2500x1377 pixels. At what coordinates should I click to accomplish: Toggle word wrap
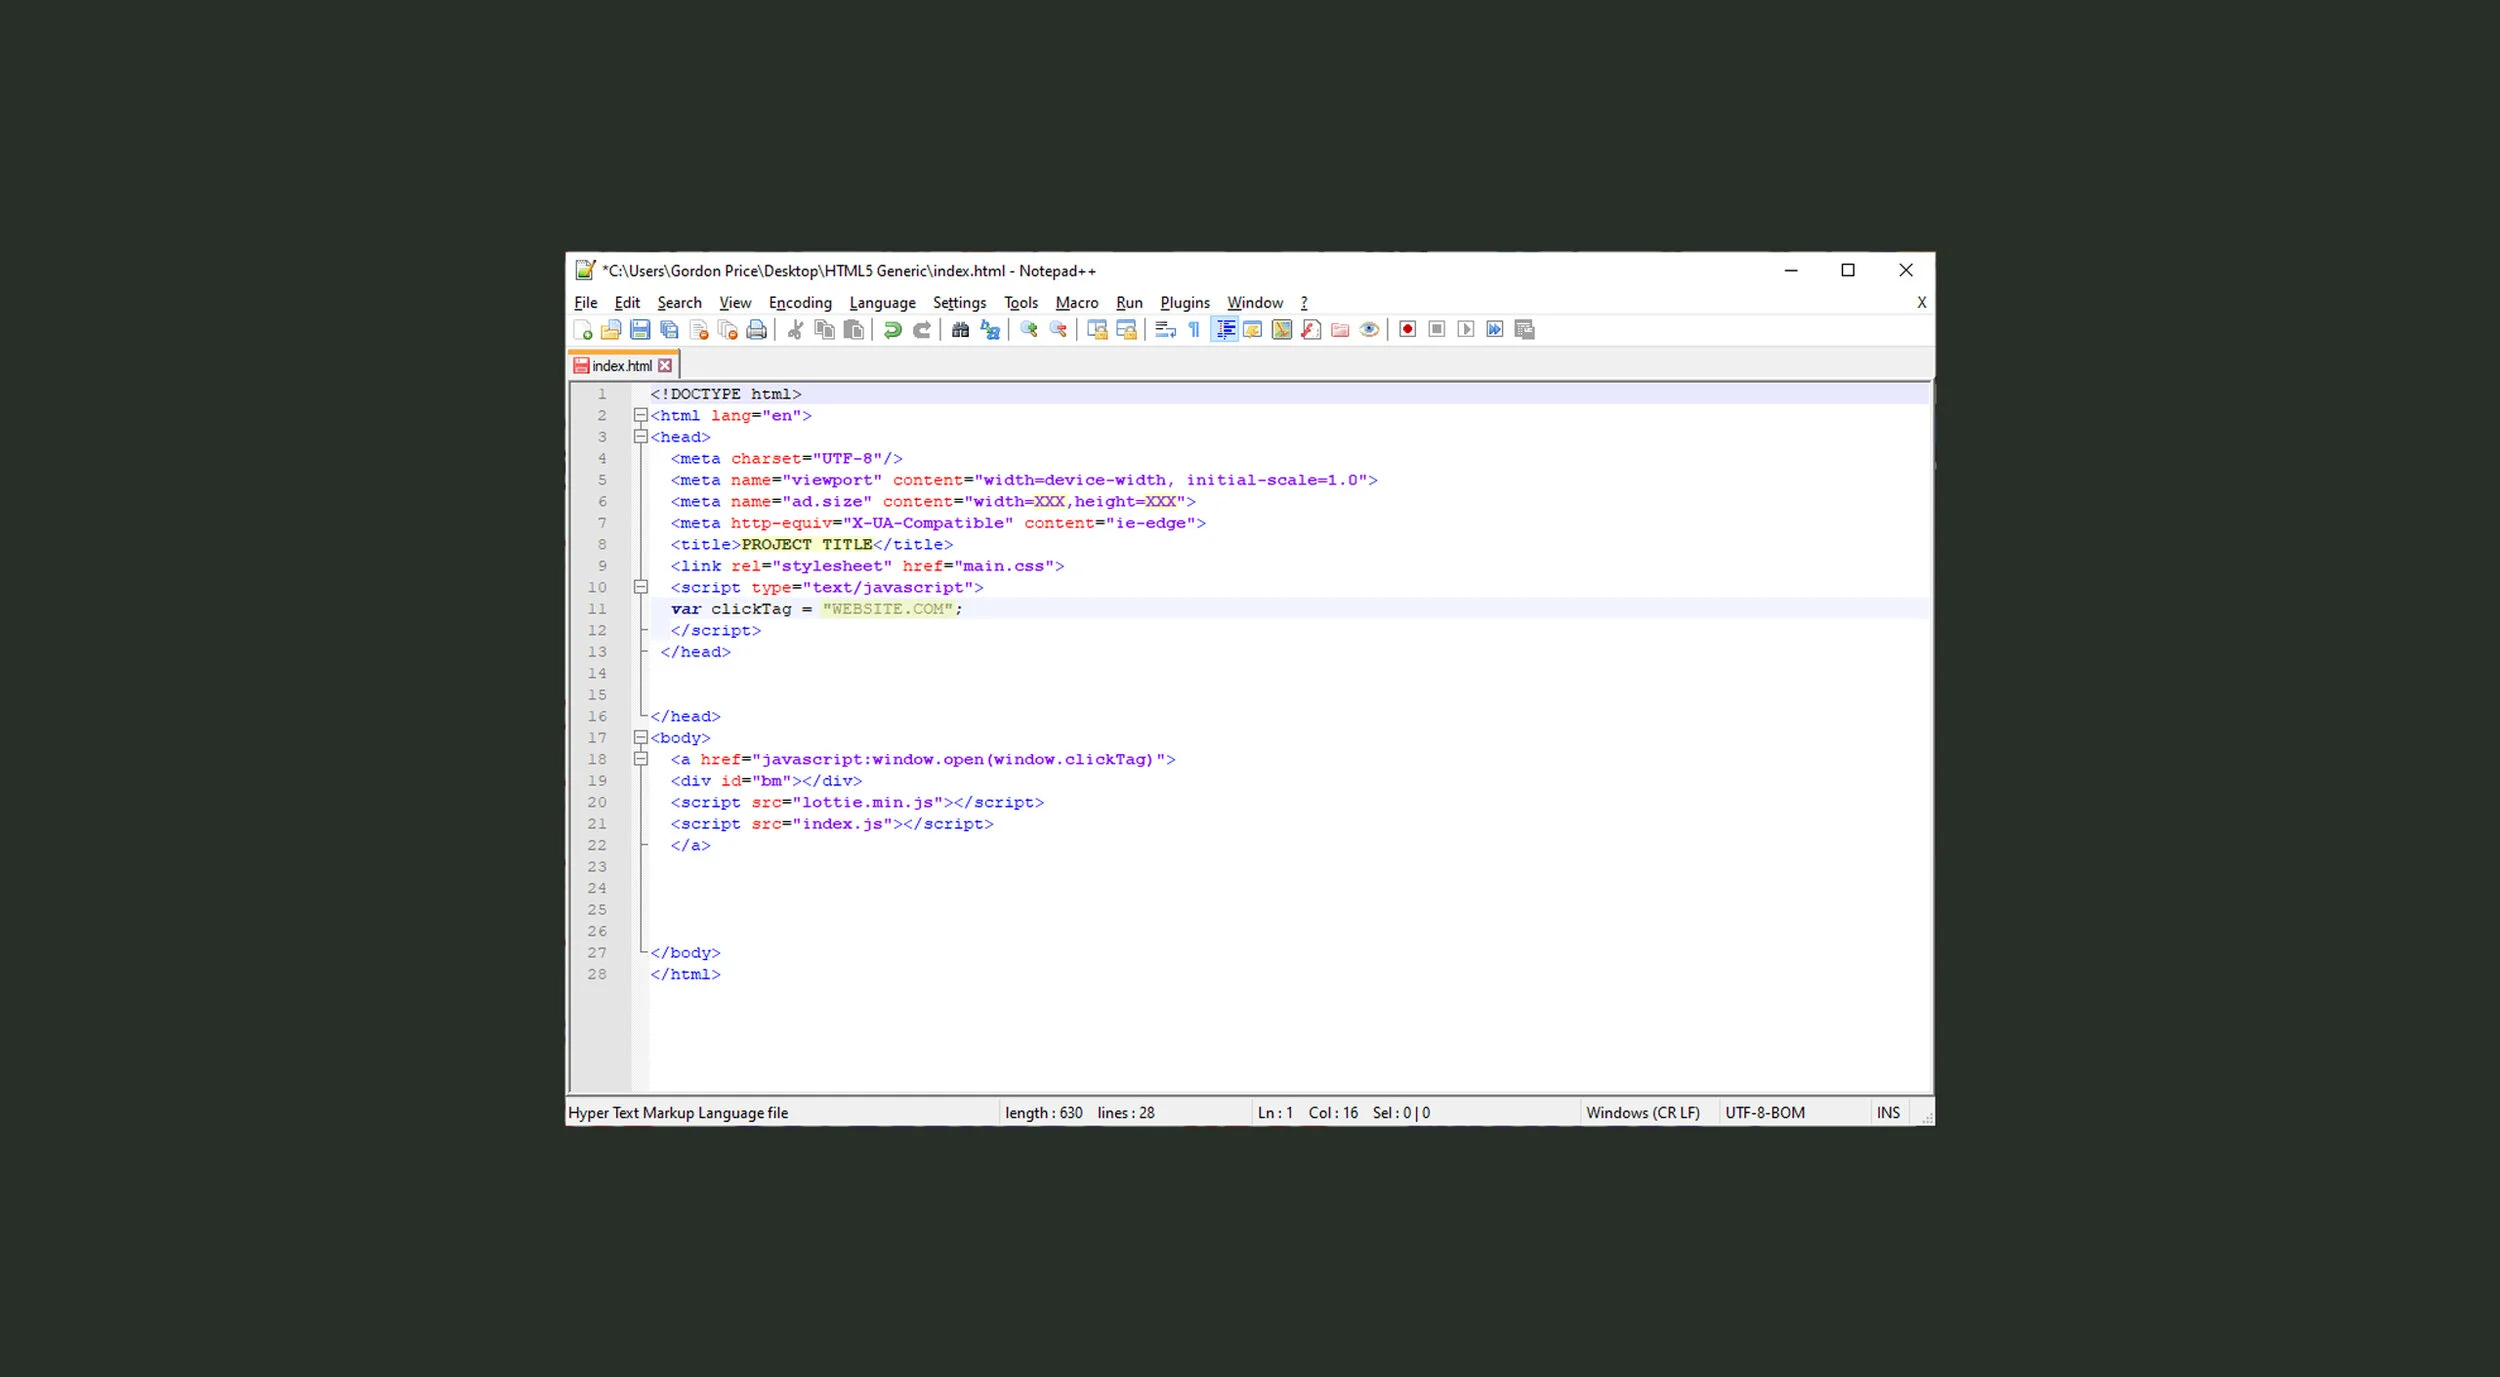tap(1163, 329)
